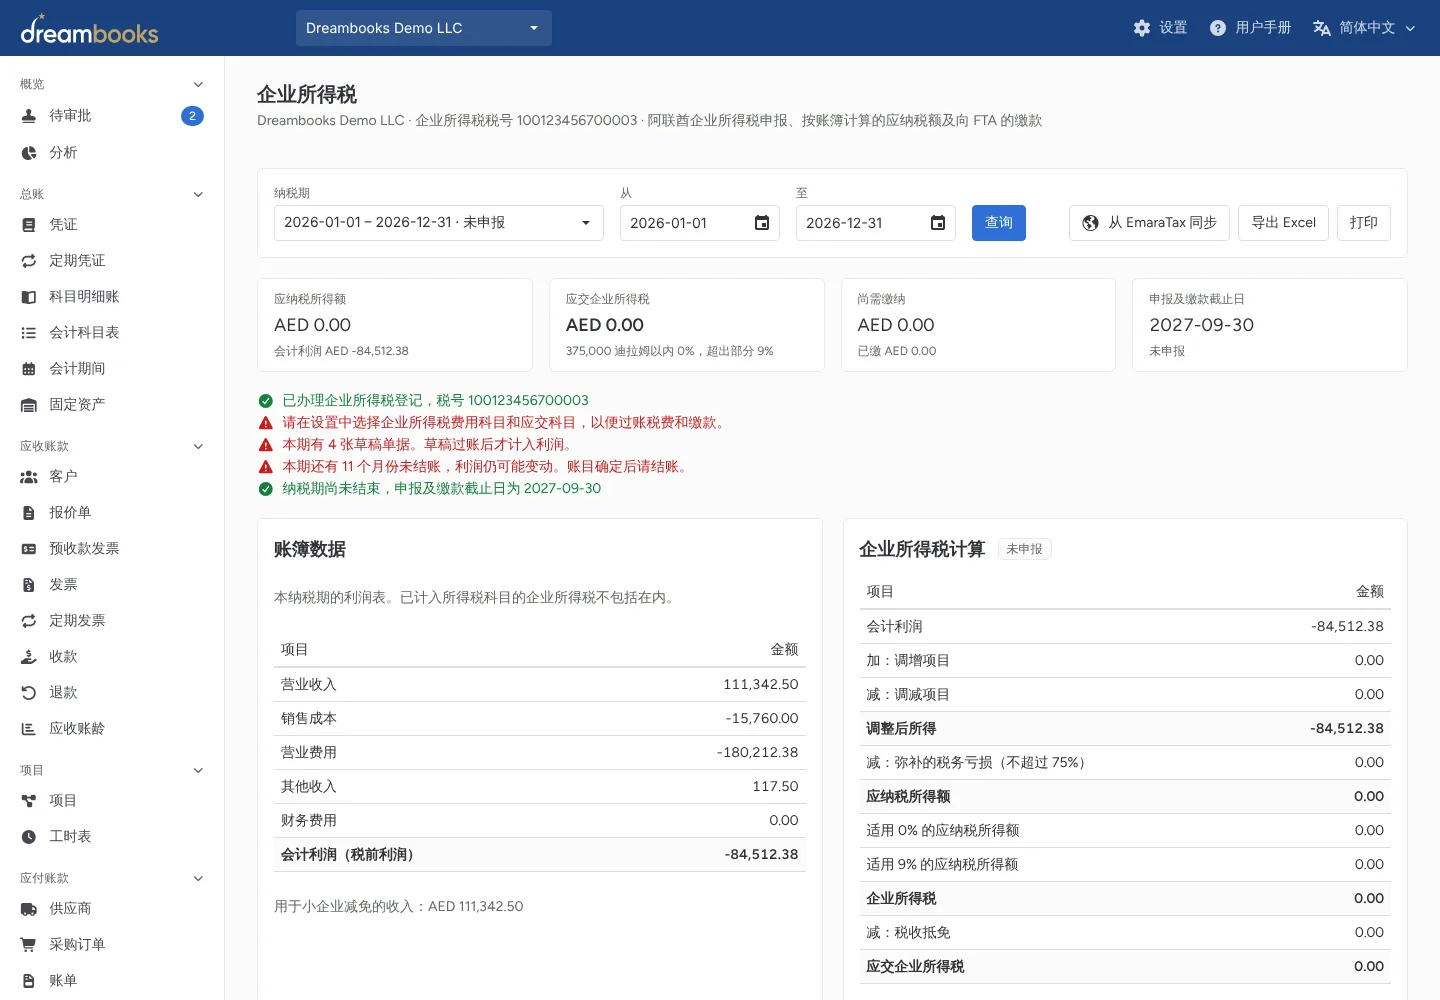The height and width of the screenshot is (1000, 1440).
Task: Click the 分析 pie chart icon
Action: [29, 153]
